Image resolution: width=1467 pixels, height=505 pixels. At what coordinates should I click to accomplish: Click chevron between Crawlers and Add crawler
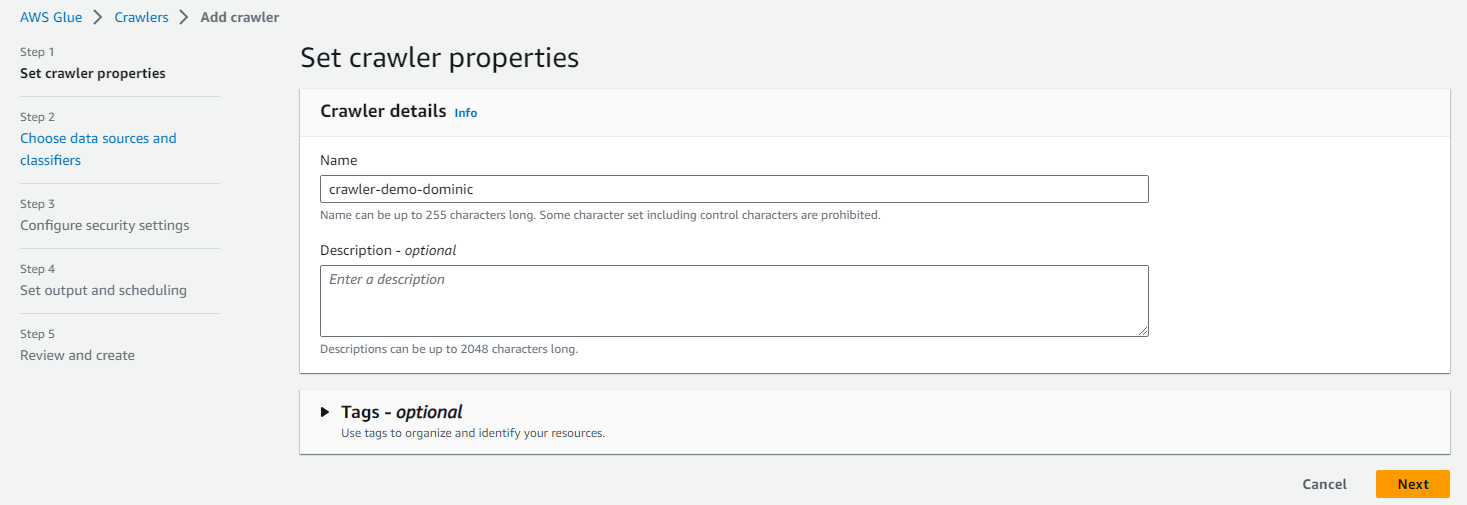tap(184, 17)
